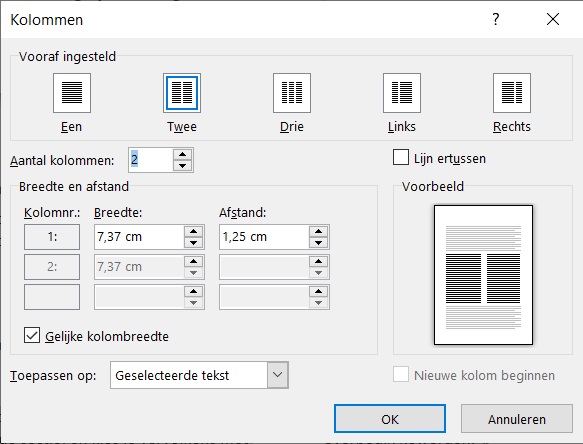Close the Kolommen dialog with X
This screenshot has width=583, height=444.
coord(553,19)
